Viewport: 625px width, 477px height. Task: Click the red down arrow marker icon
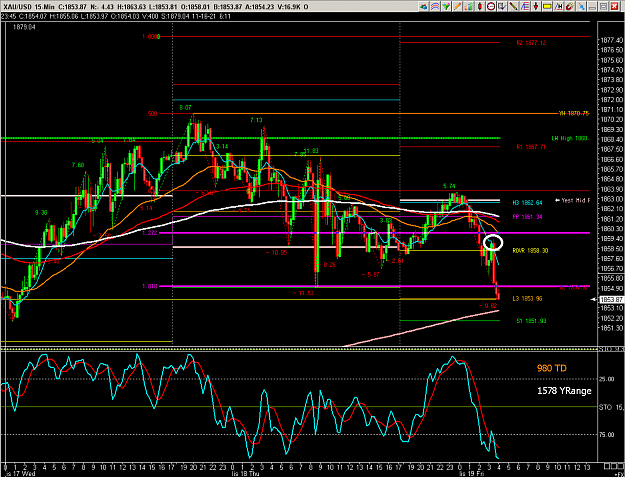point(536,6)
